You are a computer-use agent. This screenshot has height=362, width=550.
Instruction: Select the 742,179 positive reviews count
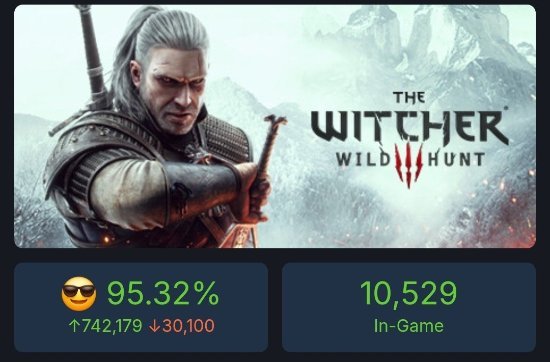click(x=111, y=326)
